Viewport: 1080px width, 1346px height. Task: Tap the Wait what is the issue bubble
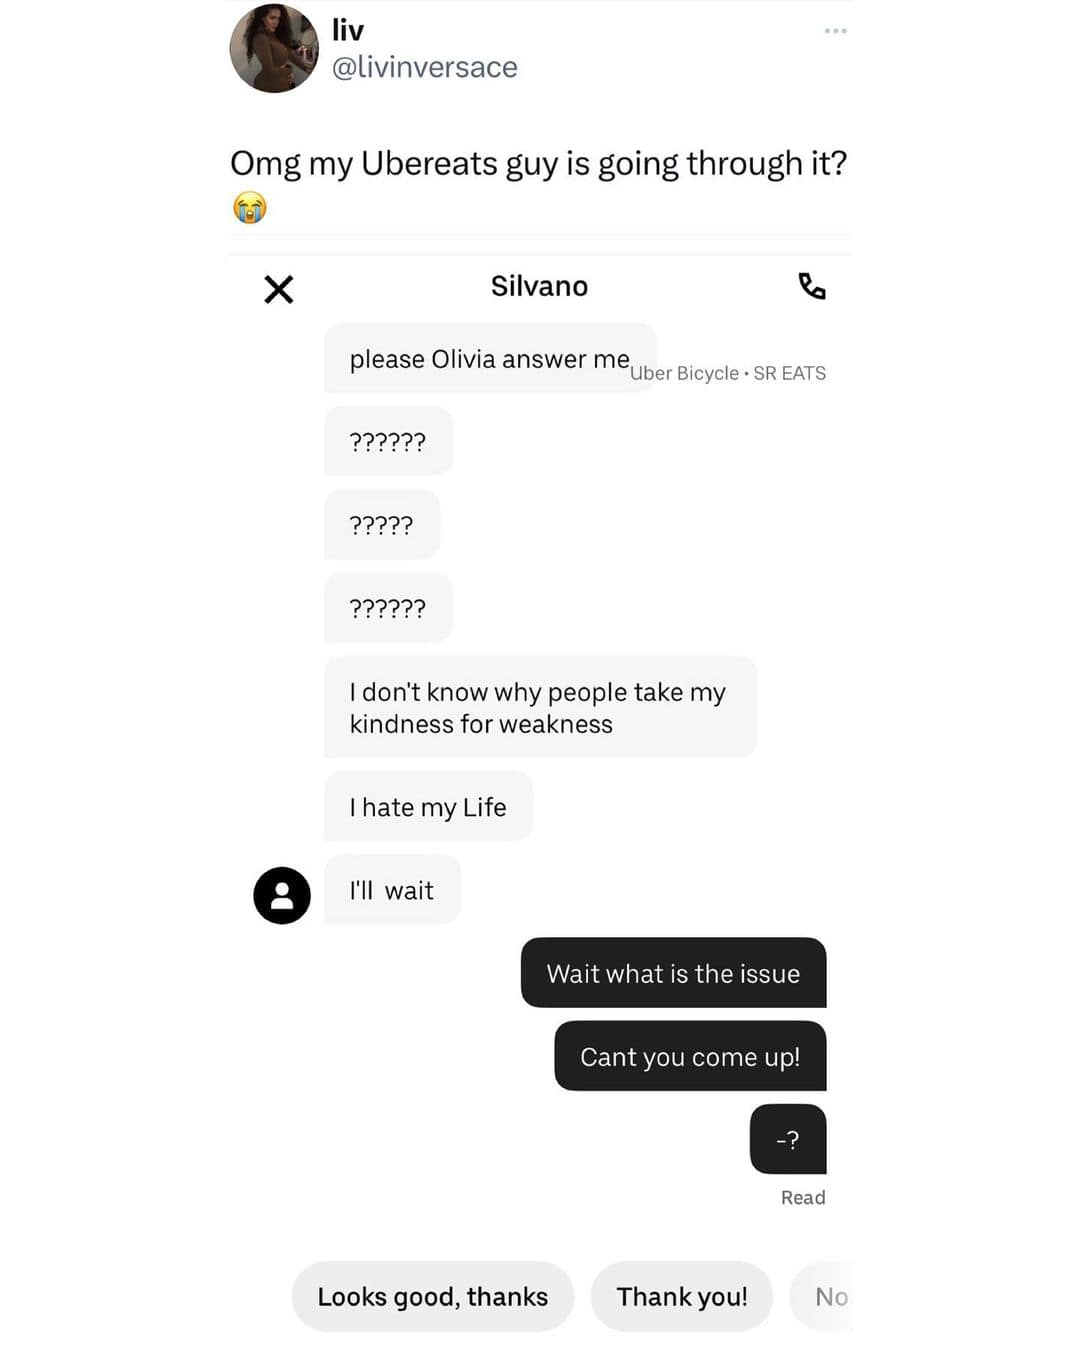pyautogui.click(x=673, y=973)
